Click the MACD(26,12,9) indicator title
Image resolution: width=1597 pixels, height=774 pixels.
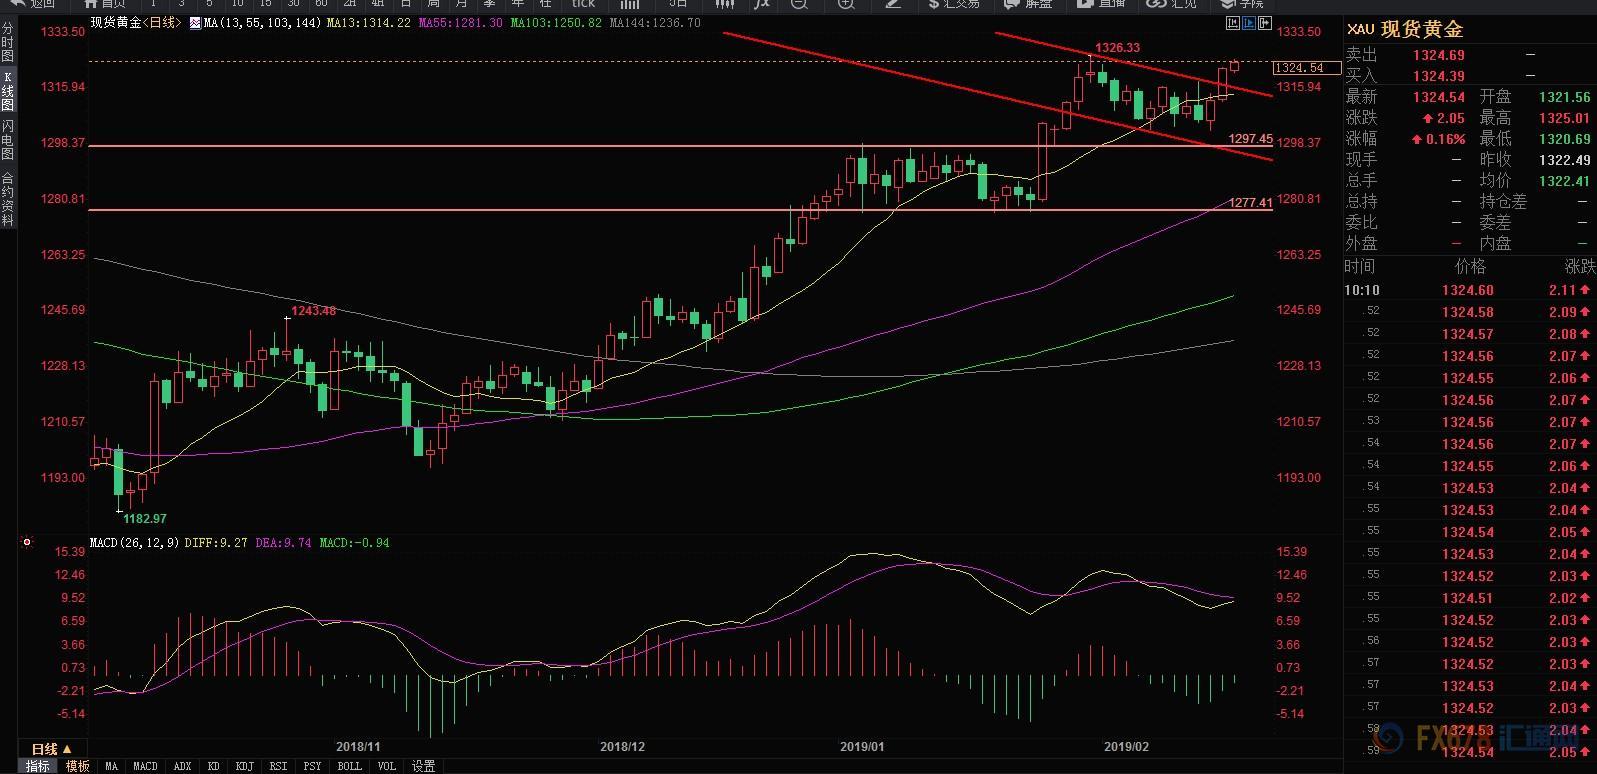click(134, 543)
